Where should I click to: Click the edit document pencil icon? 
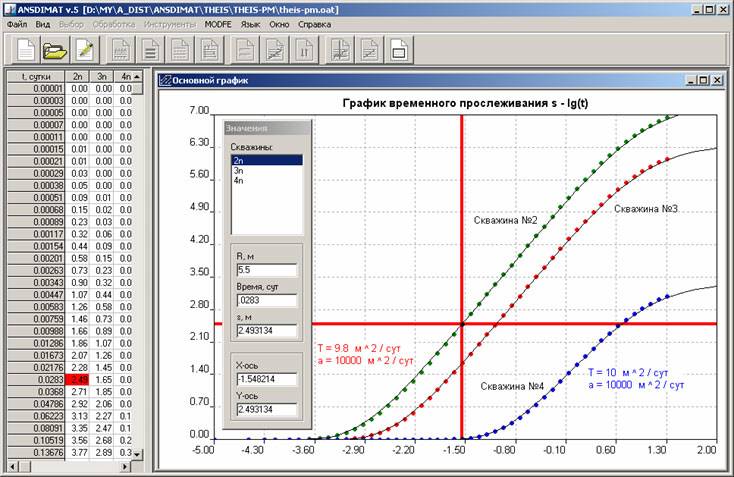click(x=85, y=48)
